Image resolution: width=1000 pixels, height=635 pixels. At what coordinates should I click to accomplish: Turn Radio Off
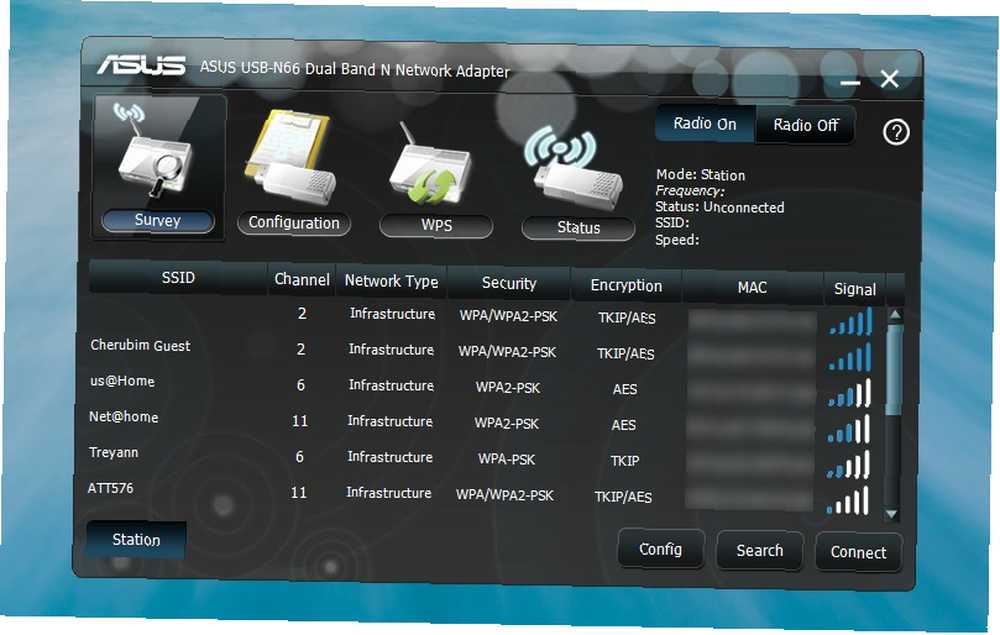coord(805,126)
